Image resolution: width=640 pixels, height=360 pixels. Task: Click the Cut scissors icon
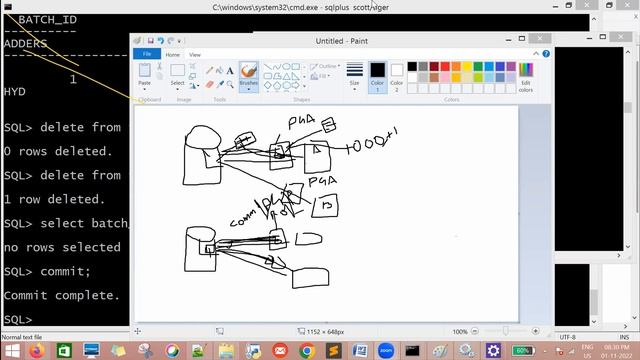coord(160,66)
